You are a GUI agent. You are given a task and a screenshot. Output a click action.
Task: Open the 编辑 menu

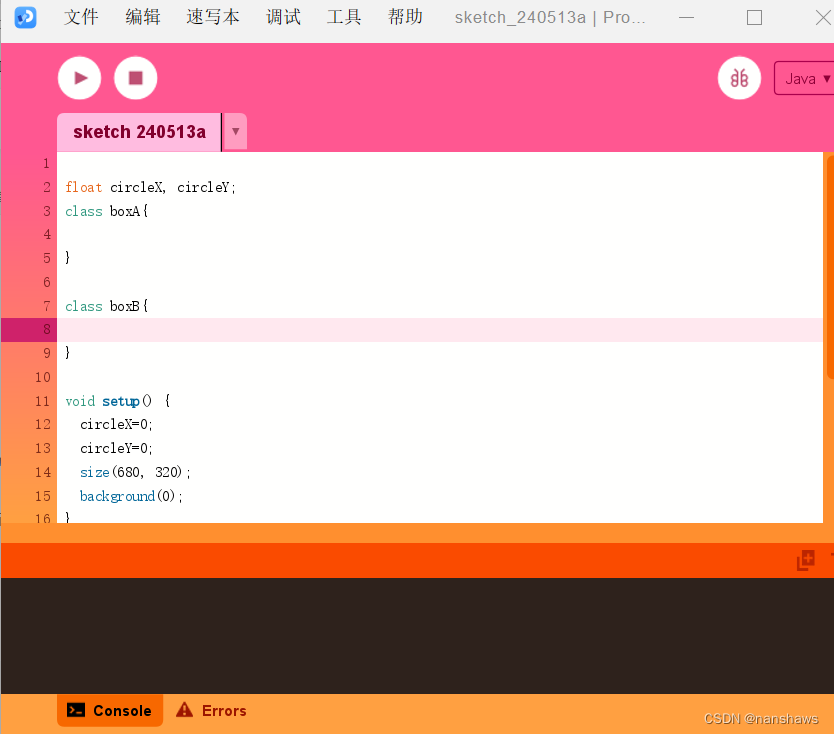143,16
